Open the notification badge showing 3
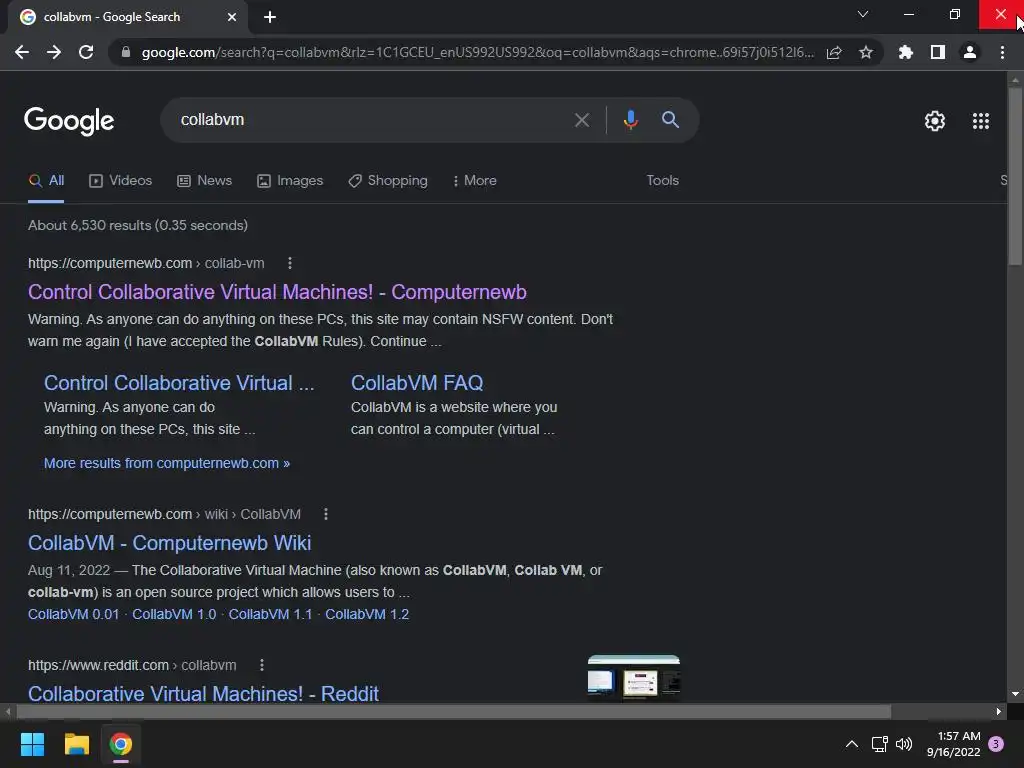Image resolution: width=1024 pixels, height=768 pixels. point(996,744)
